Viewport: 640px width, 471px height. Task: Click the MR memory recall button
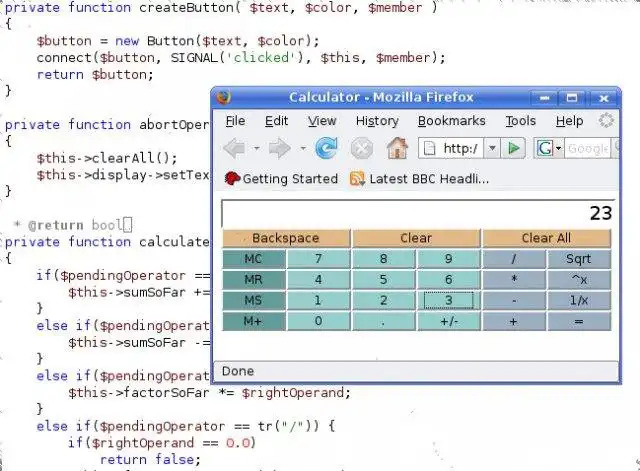(x=253, y=280)
